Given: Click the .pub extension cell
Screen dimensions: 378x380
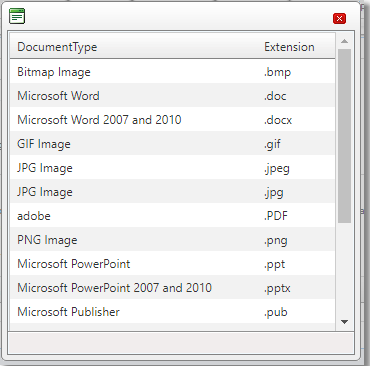Looking at the screenshot, I should coord(276,312).
